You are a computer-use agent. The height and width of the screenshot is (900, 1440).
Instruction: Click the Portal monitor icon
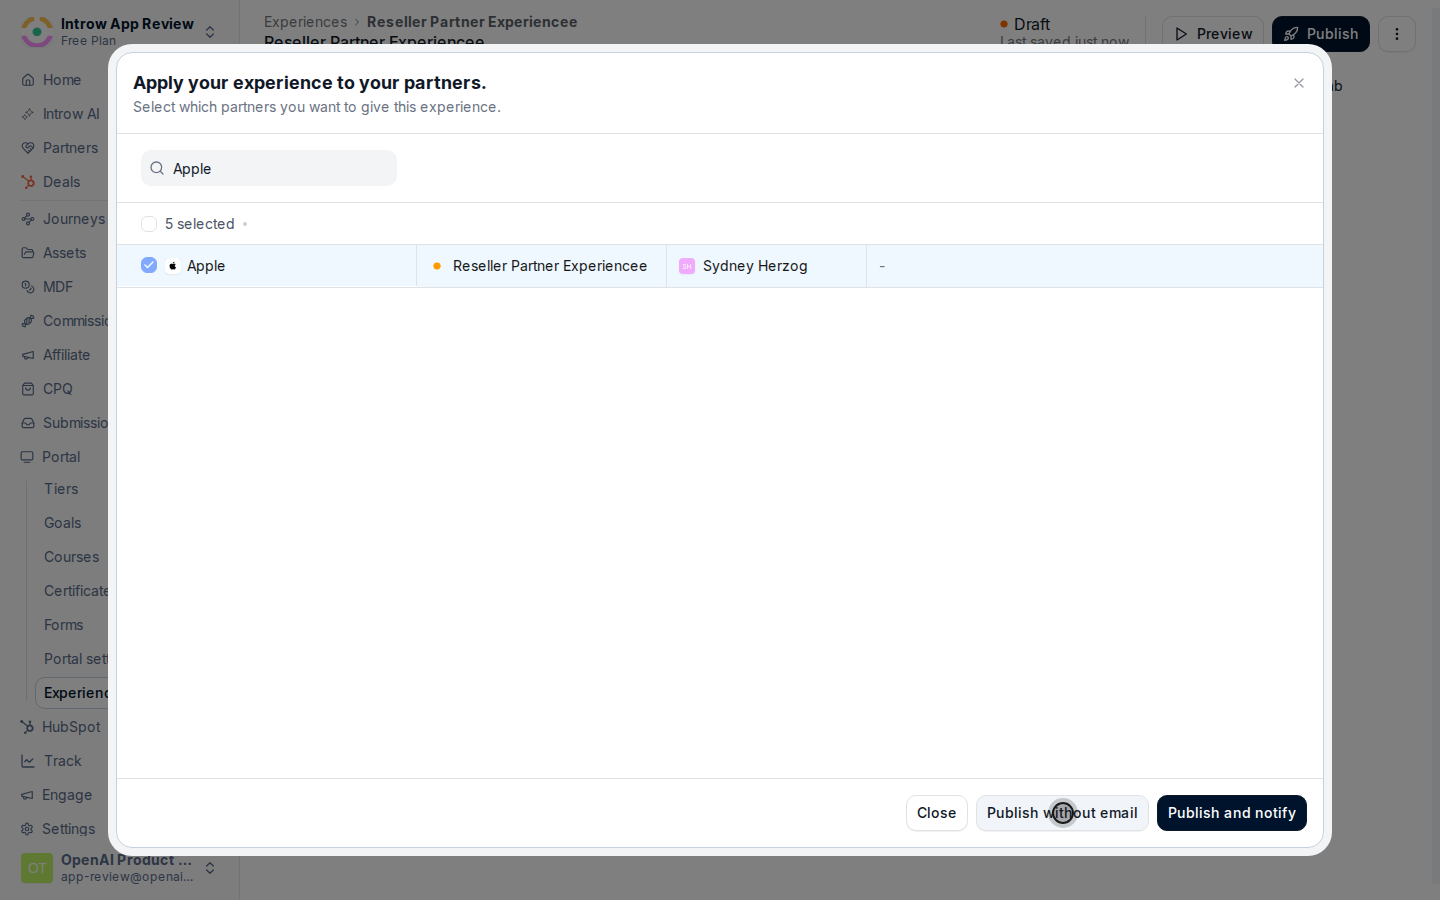[x=27, y=457]
